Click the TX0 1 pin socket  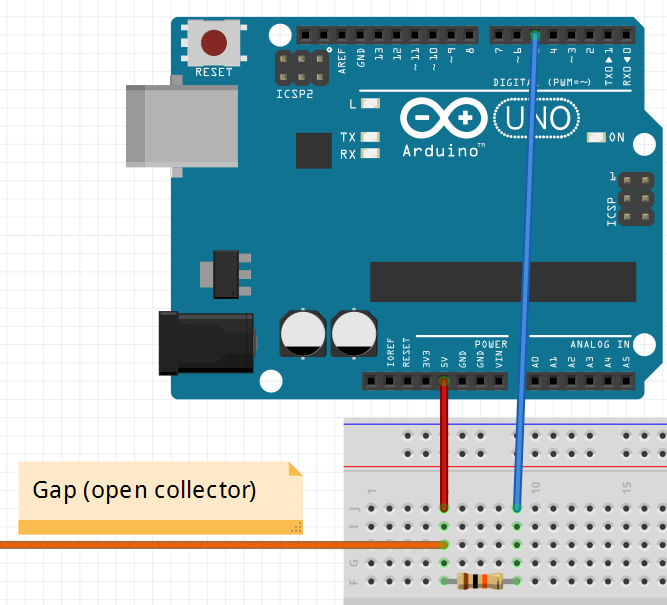pyautogui.click(x=608, y=34)
